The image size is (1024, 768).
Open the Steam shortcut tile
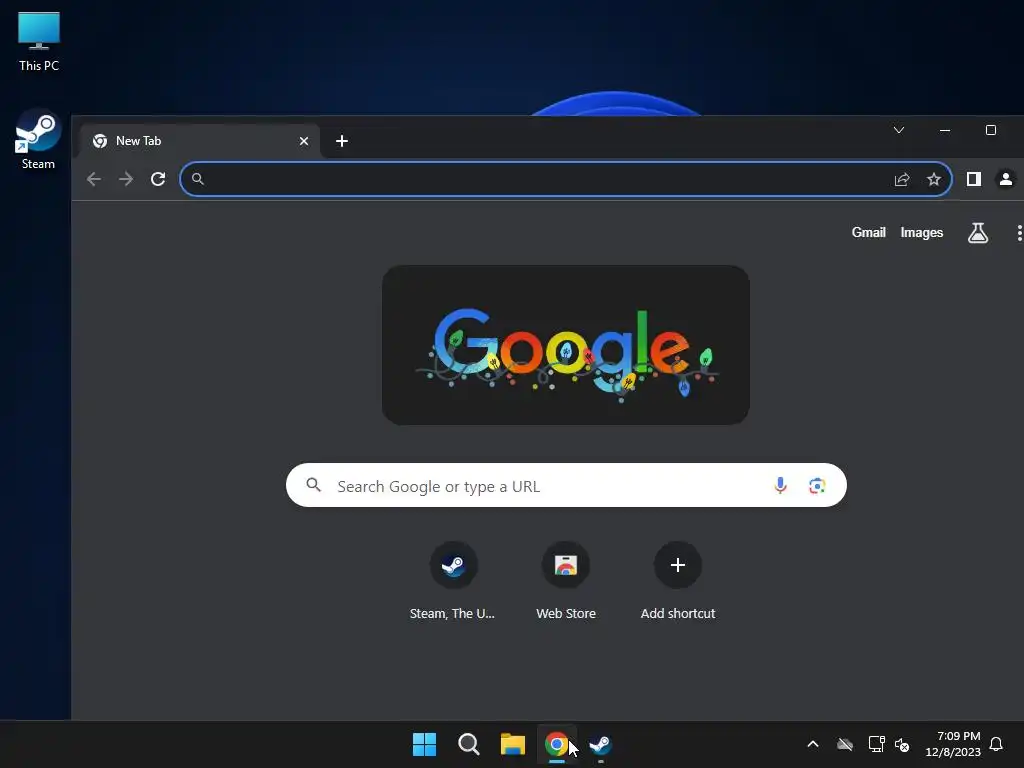click(x=453, y=580)
